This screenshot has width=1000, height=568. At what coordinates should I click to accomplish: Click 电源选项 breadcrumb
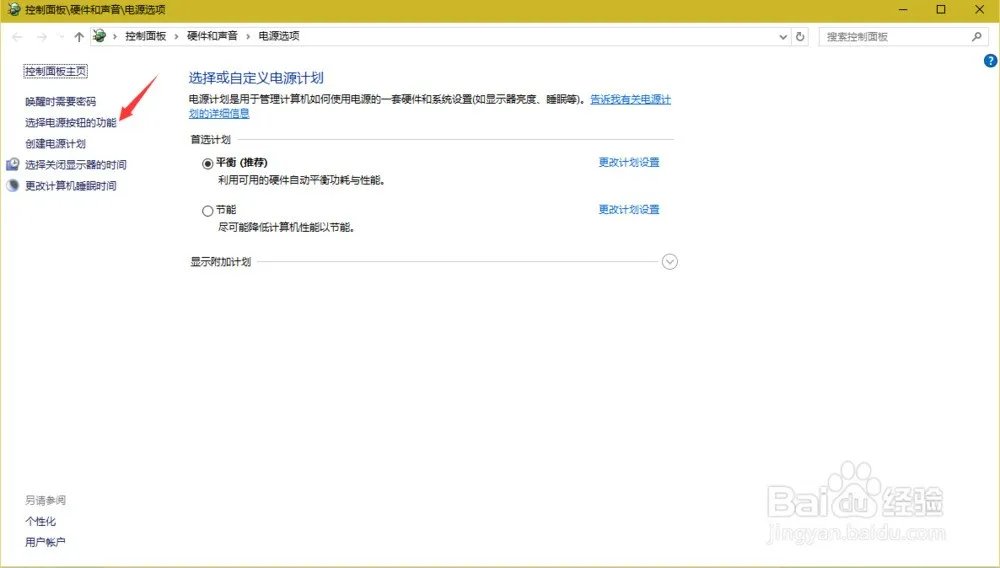click(x=279, y=36)
